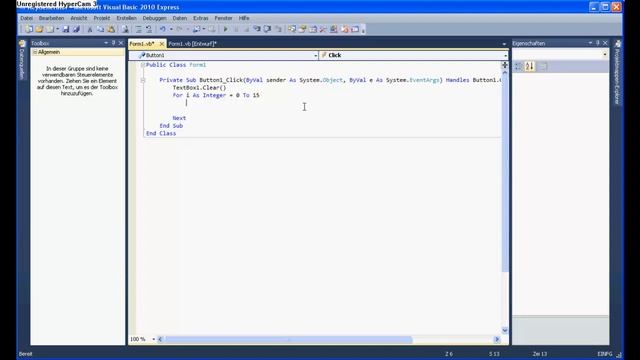Click the Redo arrow icon

(179, 29)
